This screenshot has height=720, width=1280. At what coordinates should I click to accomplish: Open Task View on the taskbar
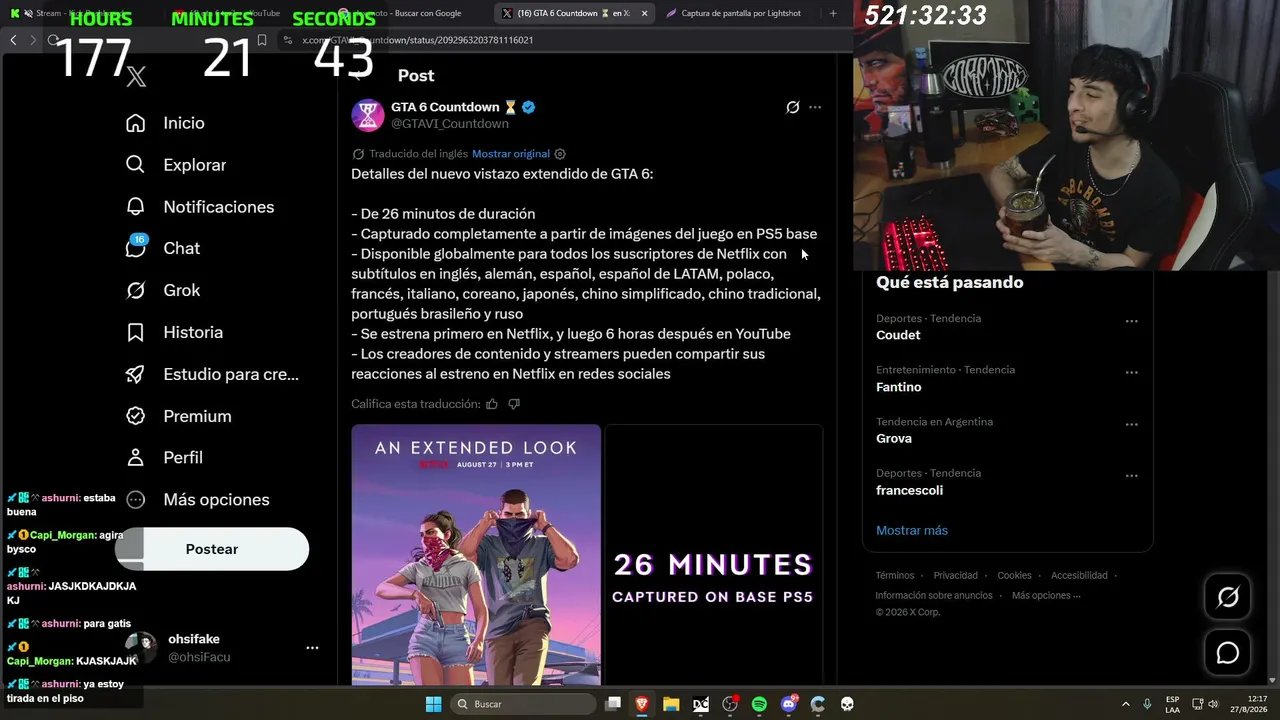[613, 704]
